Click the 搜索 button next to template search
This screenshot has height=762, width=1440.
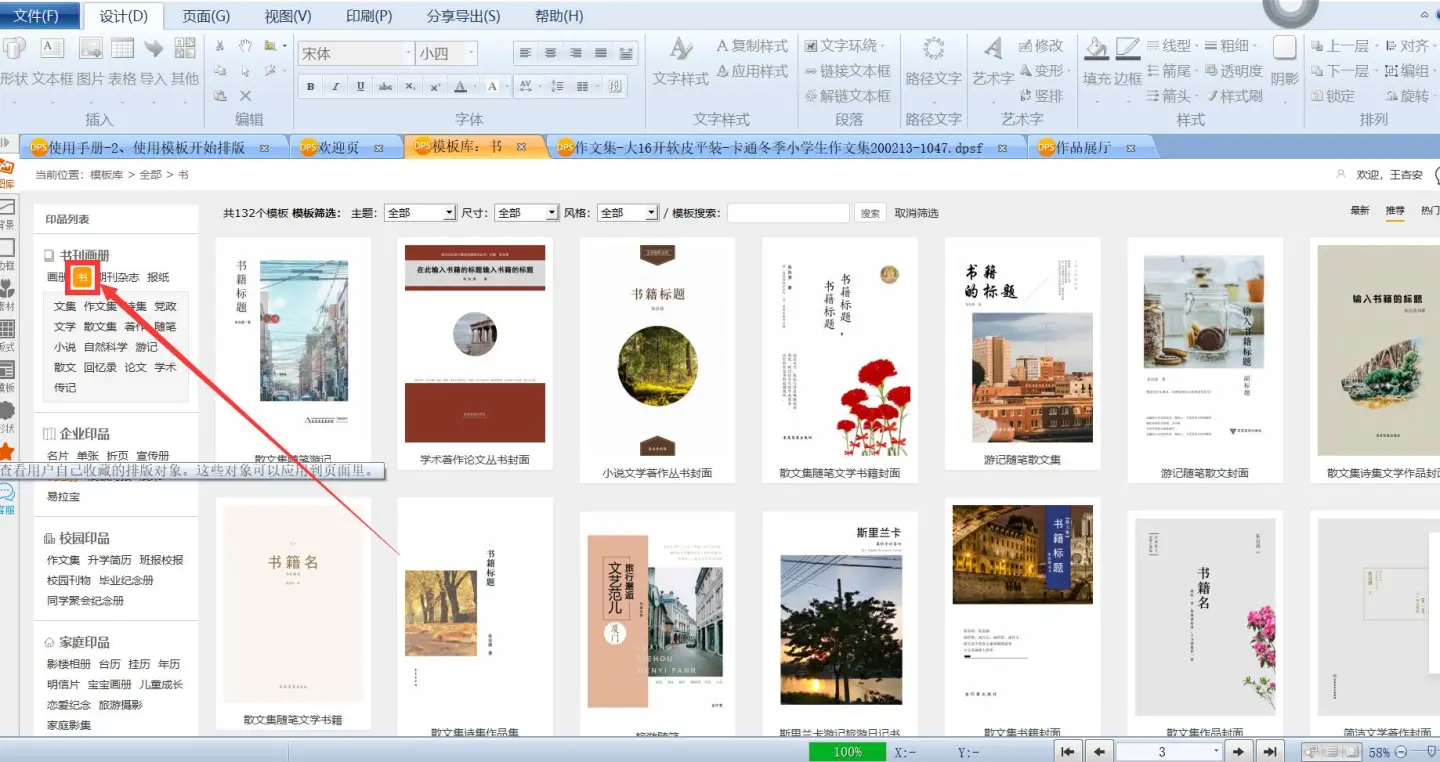pyautogui.click(x=871, y=213)
